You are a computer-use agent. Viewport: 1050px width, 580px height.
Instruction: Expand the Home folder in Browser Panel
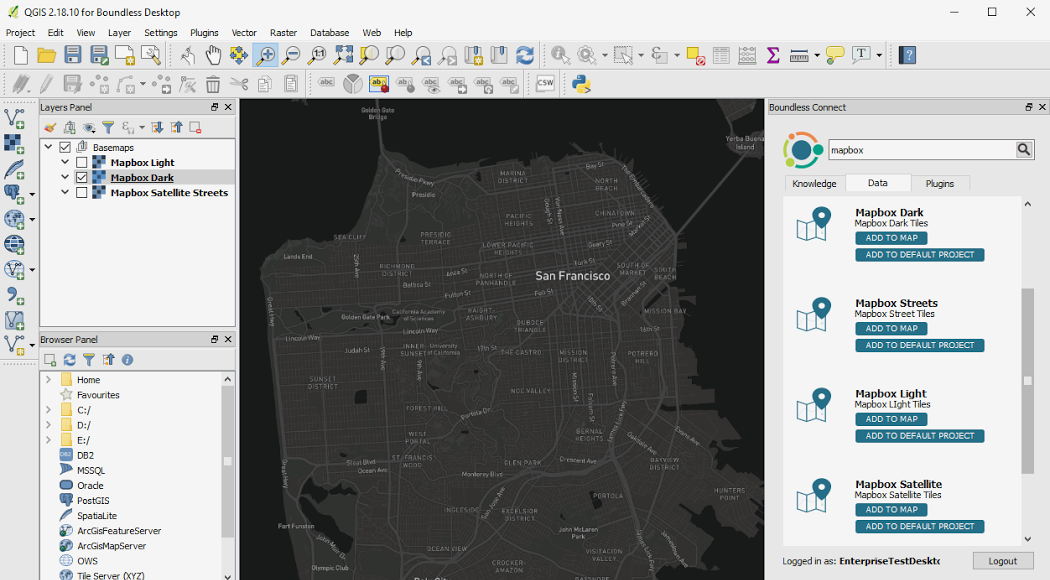tap(48, 379)
